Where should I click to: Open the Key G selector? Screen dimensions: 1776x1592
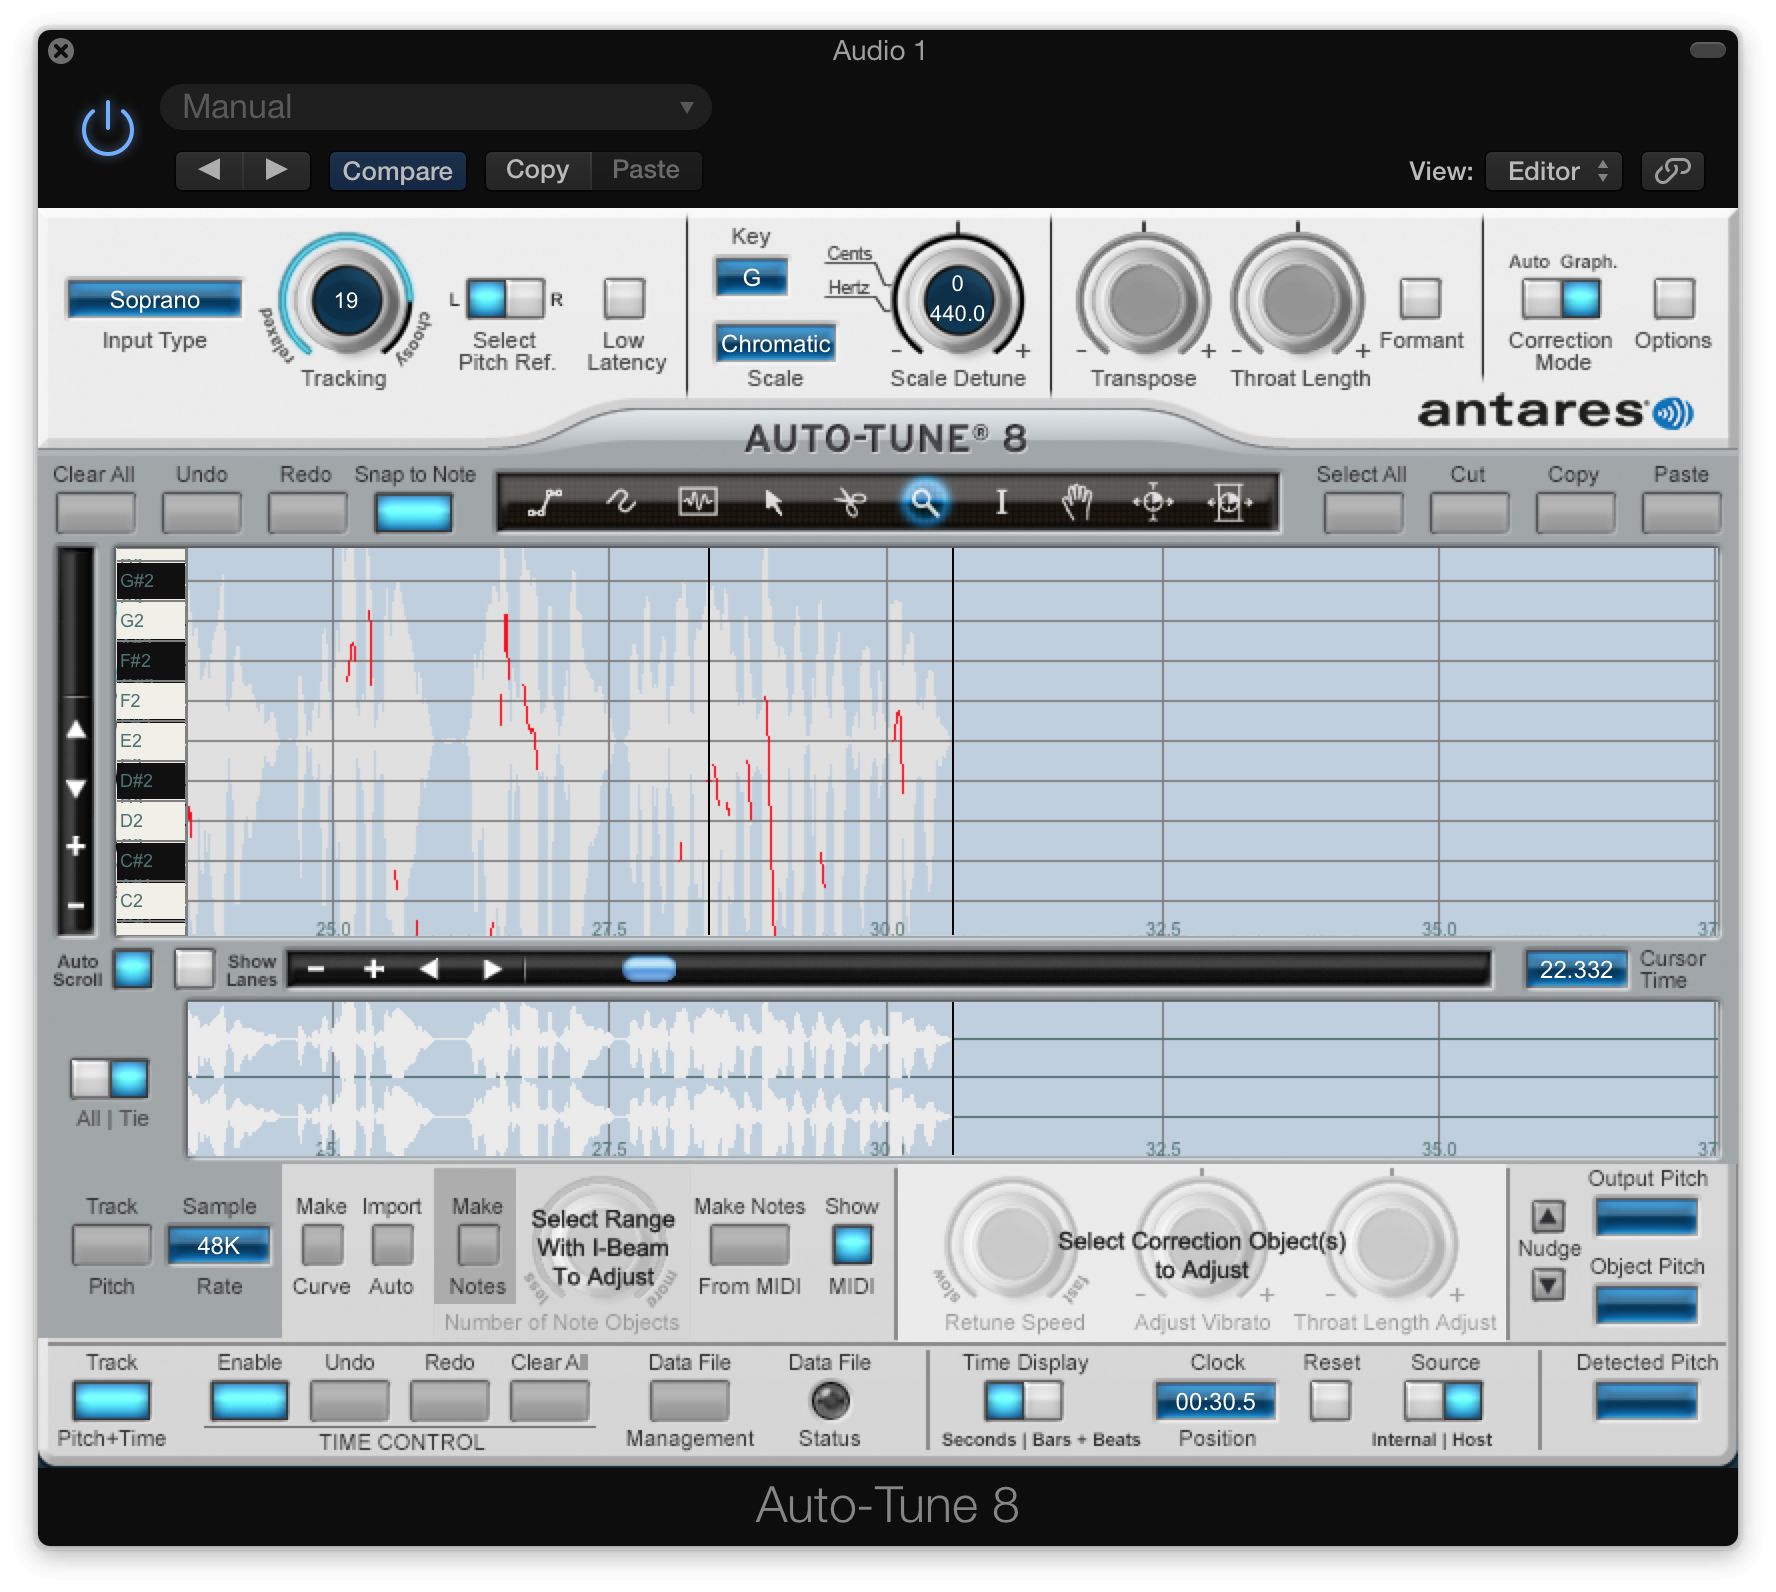751,277
